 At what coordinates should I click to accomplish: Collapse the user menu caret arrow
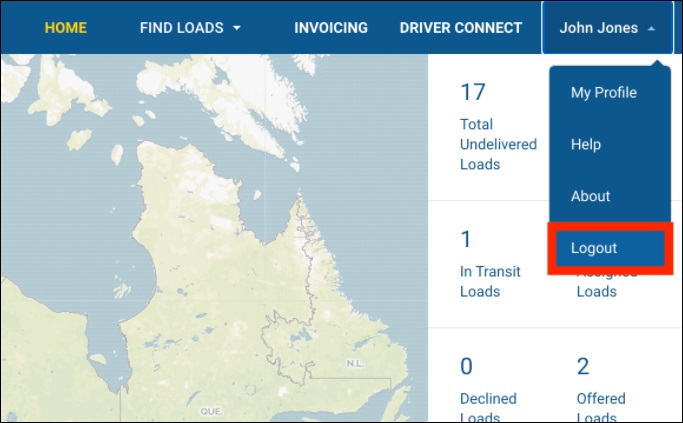pos(652,28)
